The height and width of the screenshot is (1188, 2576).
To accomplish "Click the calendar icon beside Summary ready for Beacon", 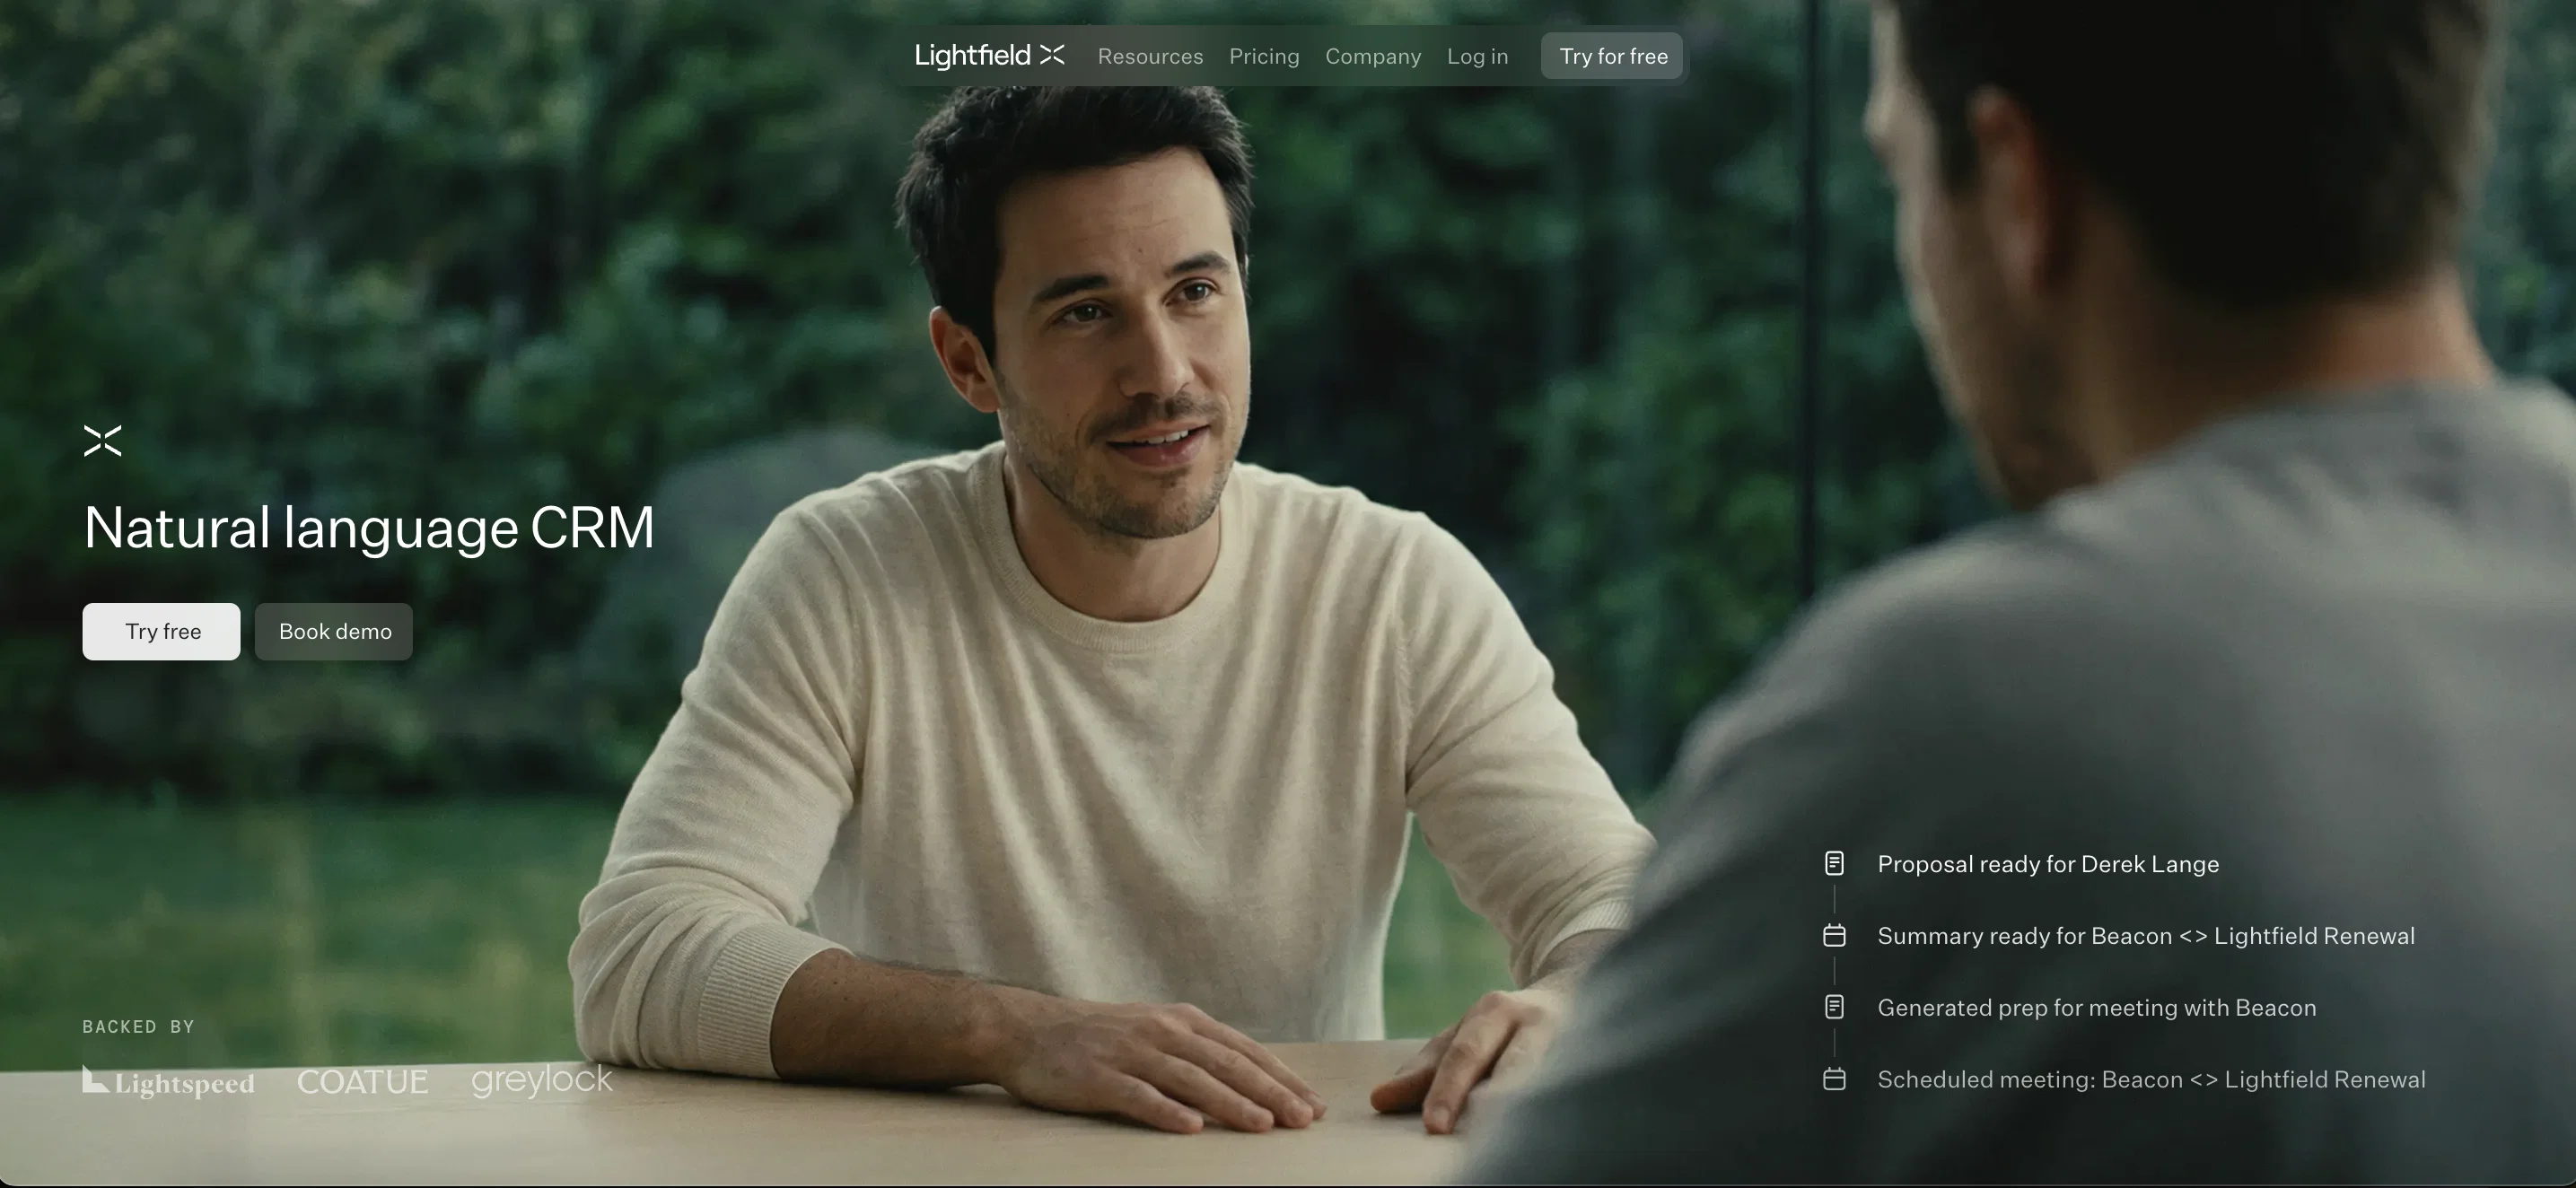I will coord(1834,935).
